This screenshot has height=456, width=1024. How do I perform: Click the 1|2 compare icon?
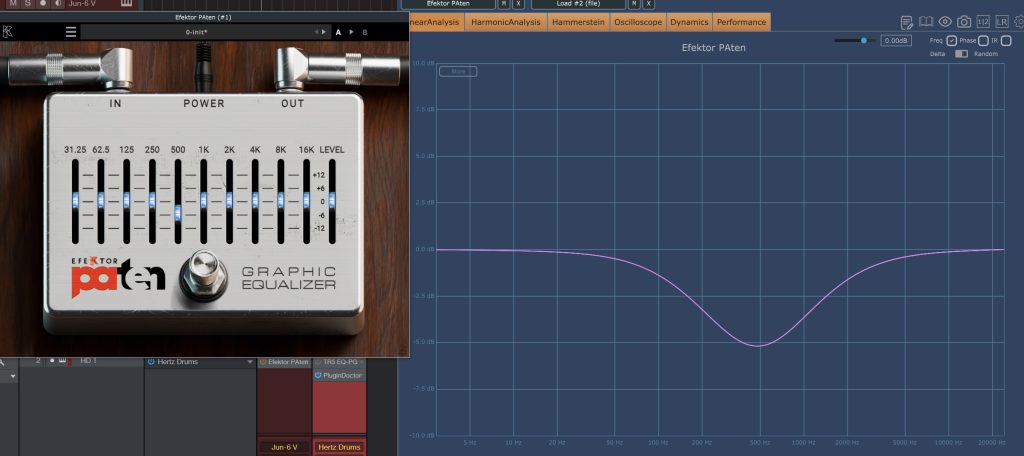coord(982,21)
